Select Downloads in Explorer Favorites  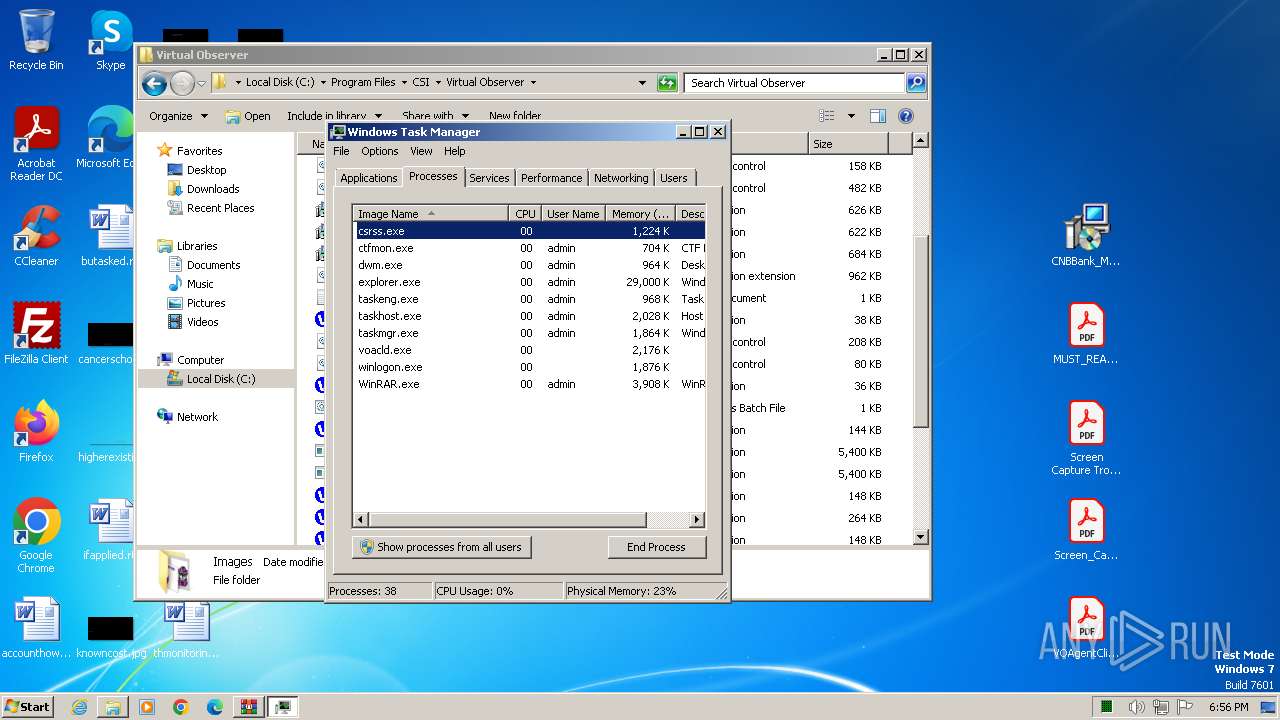tap(213, 189)
